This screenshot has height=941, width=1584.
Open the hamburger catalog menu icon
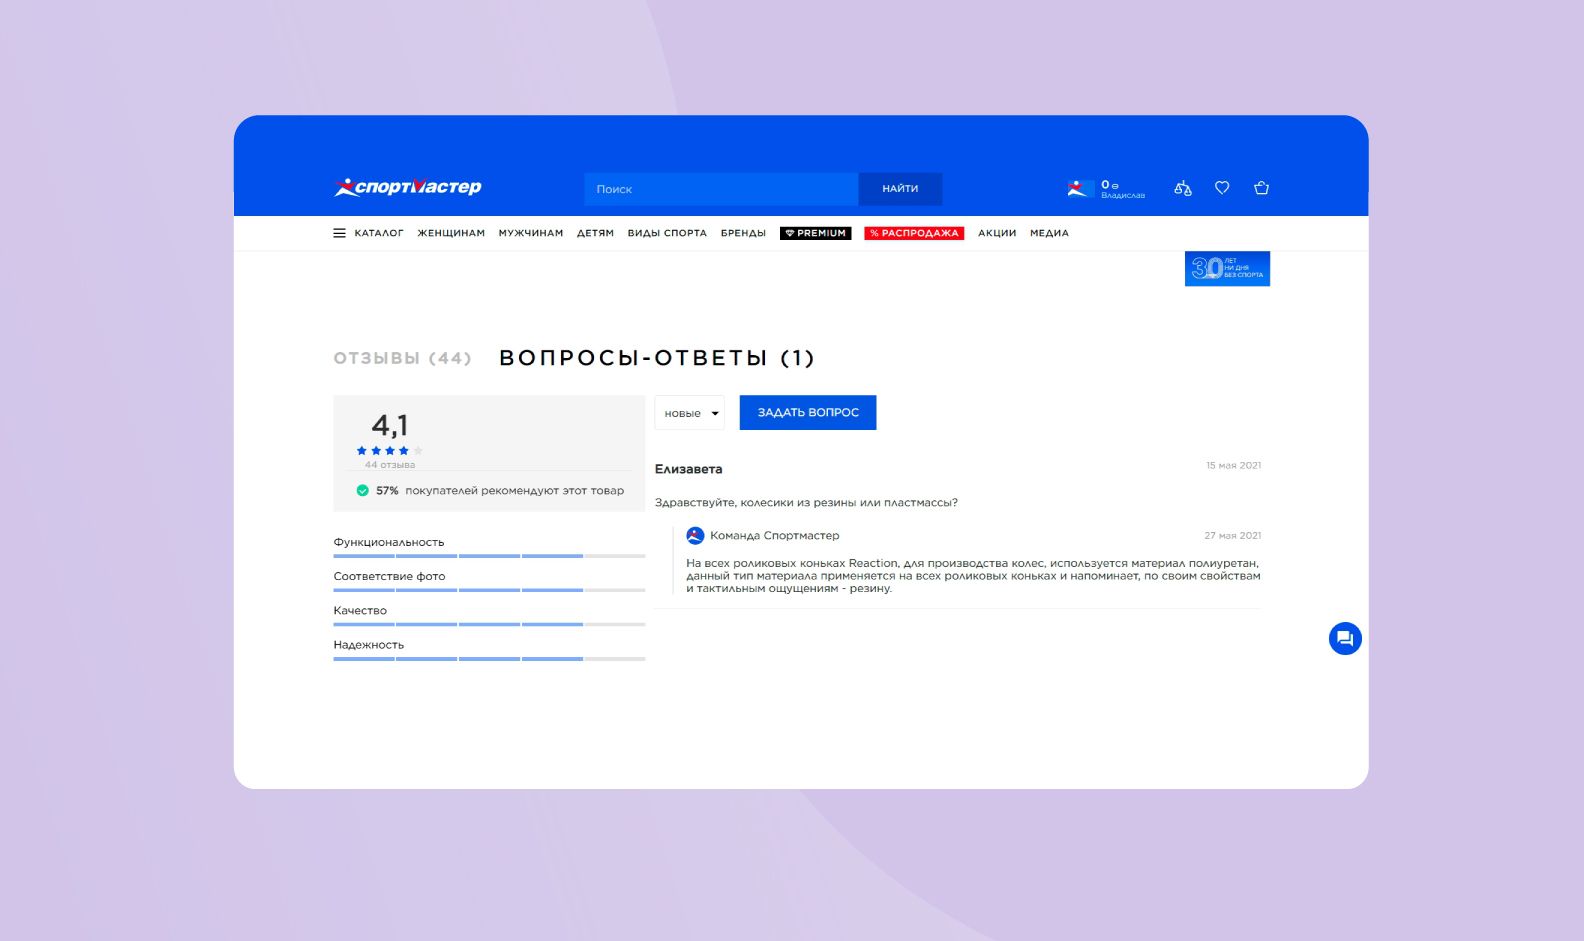[339, 233]
